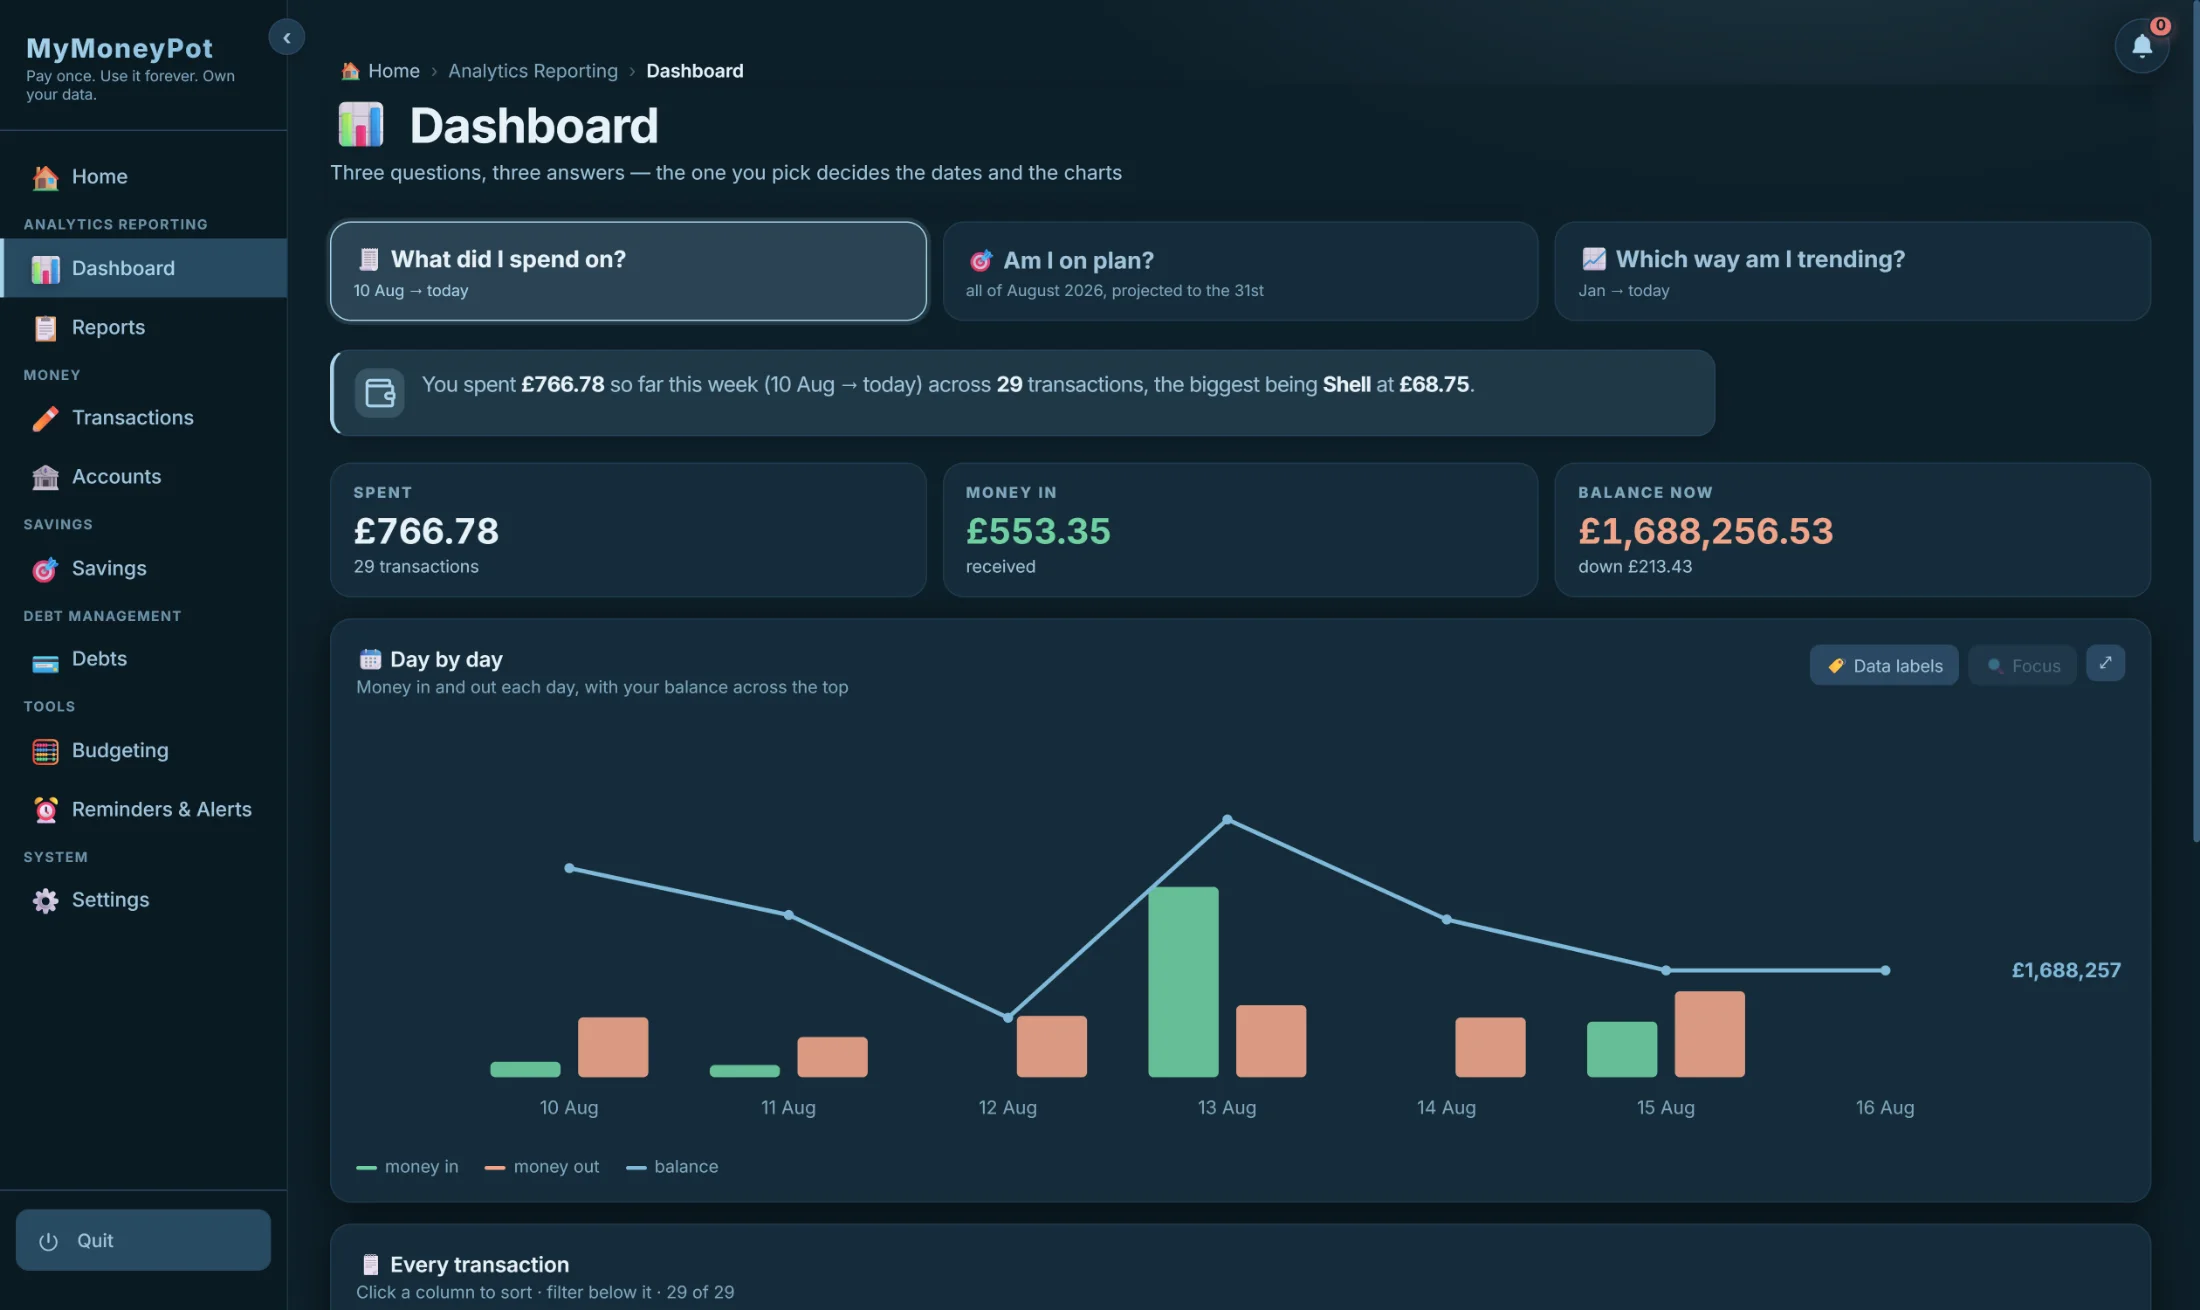Select the 'What did I spend on?' card

[628, 271]
